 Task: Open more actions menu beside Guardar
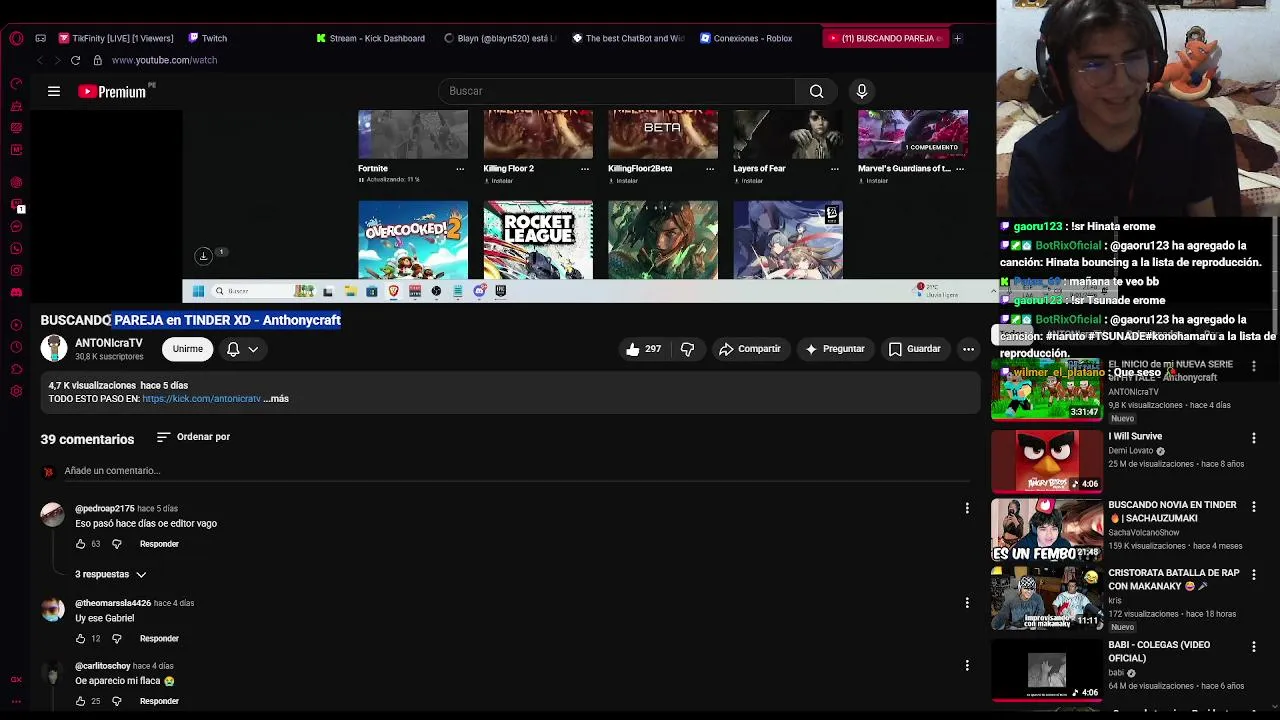[x=968, y=349]
